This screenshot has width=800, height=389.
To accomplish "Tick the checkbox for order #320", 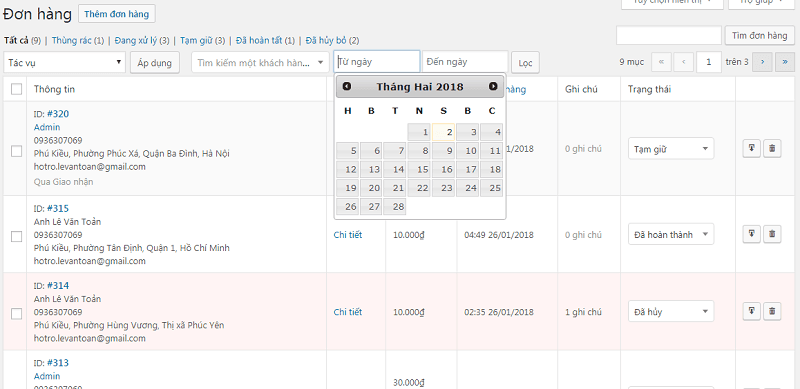I will [16, 151].
